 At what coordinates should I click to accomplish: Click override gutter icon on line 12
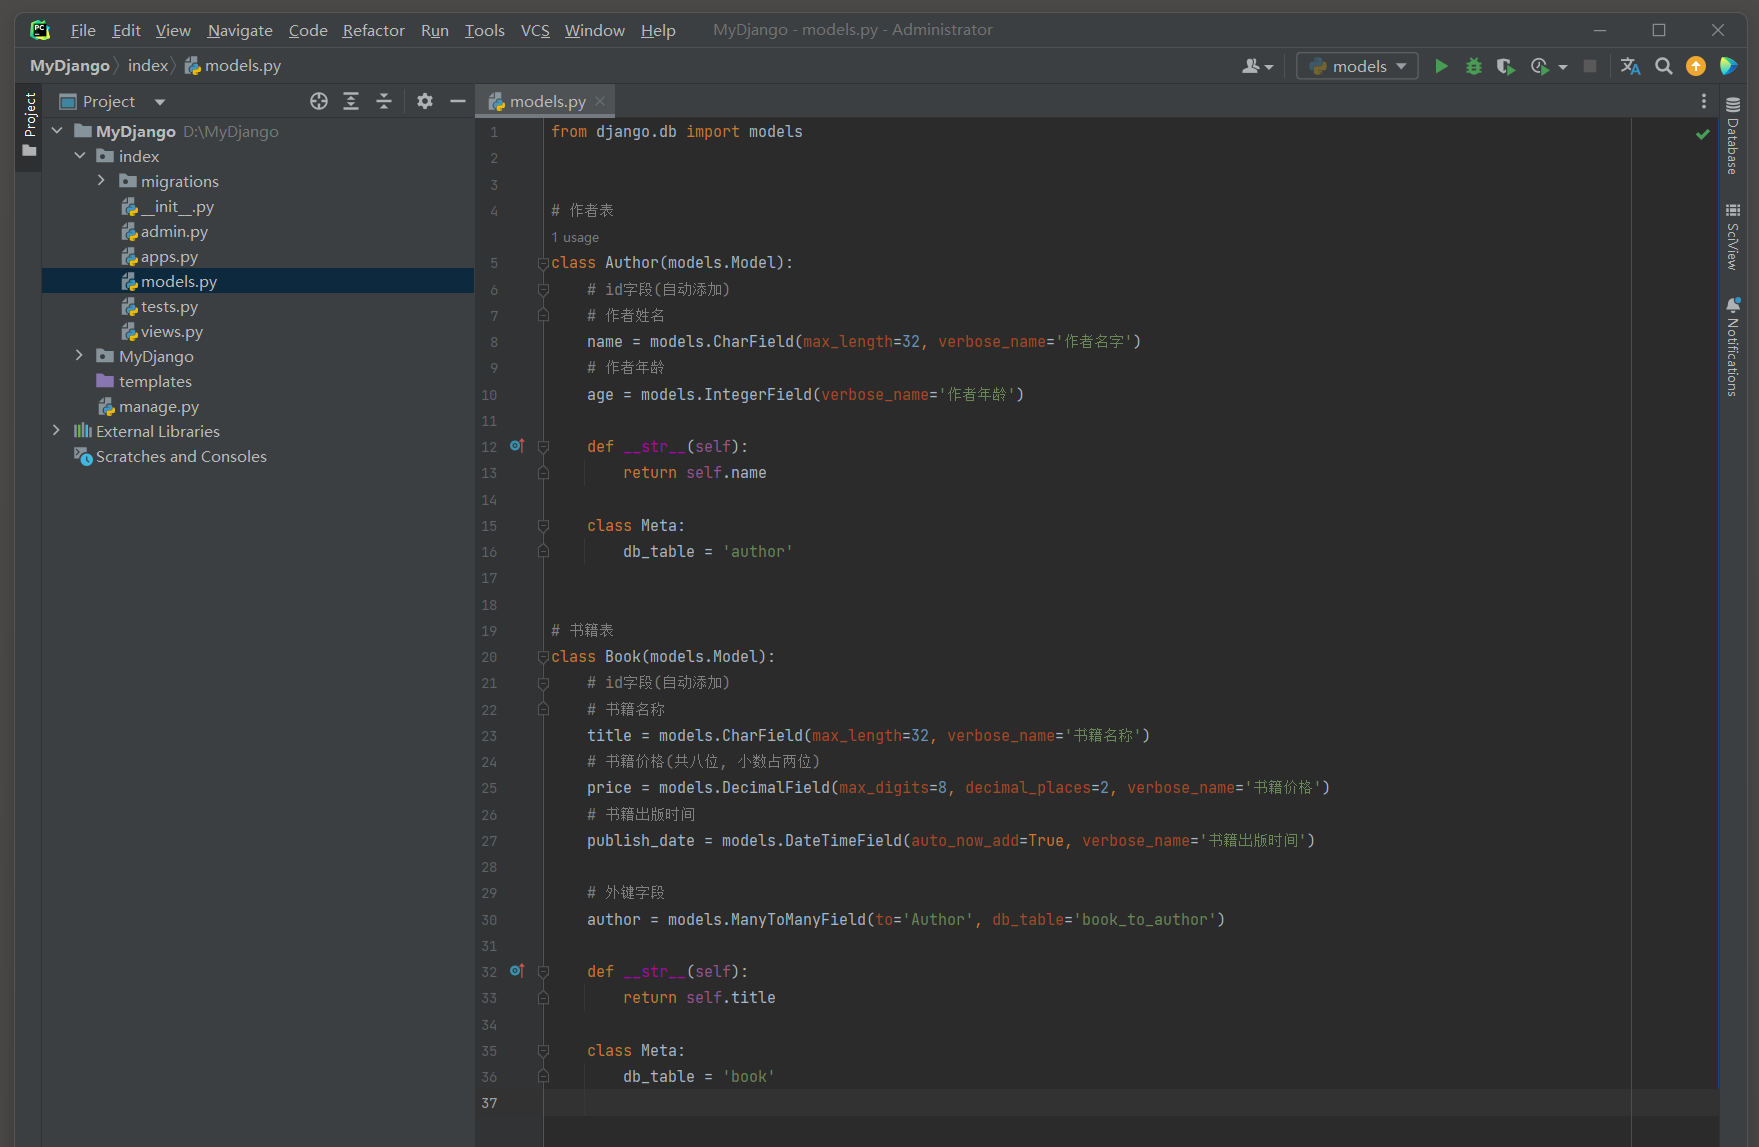pyautogui.click(x=517, y=446)
